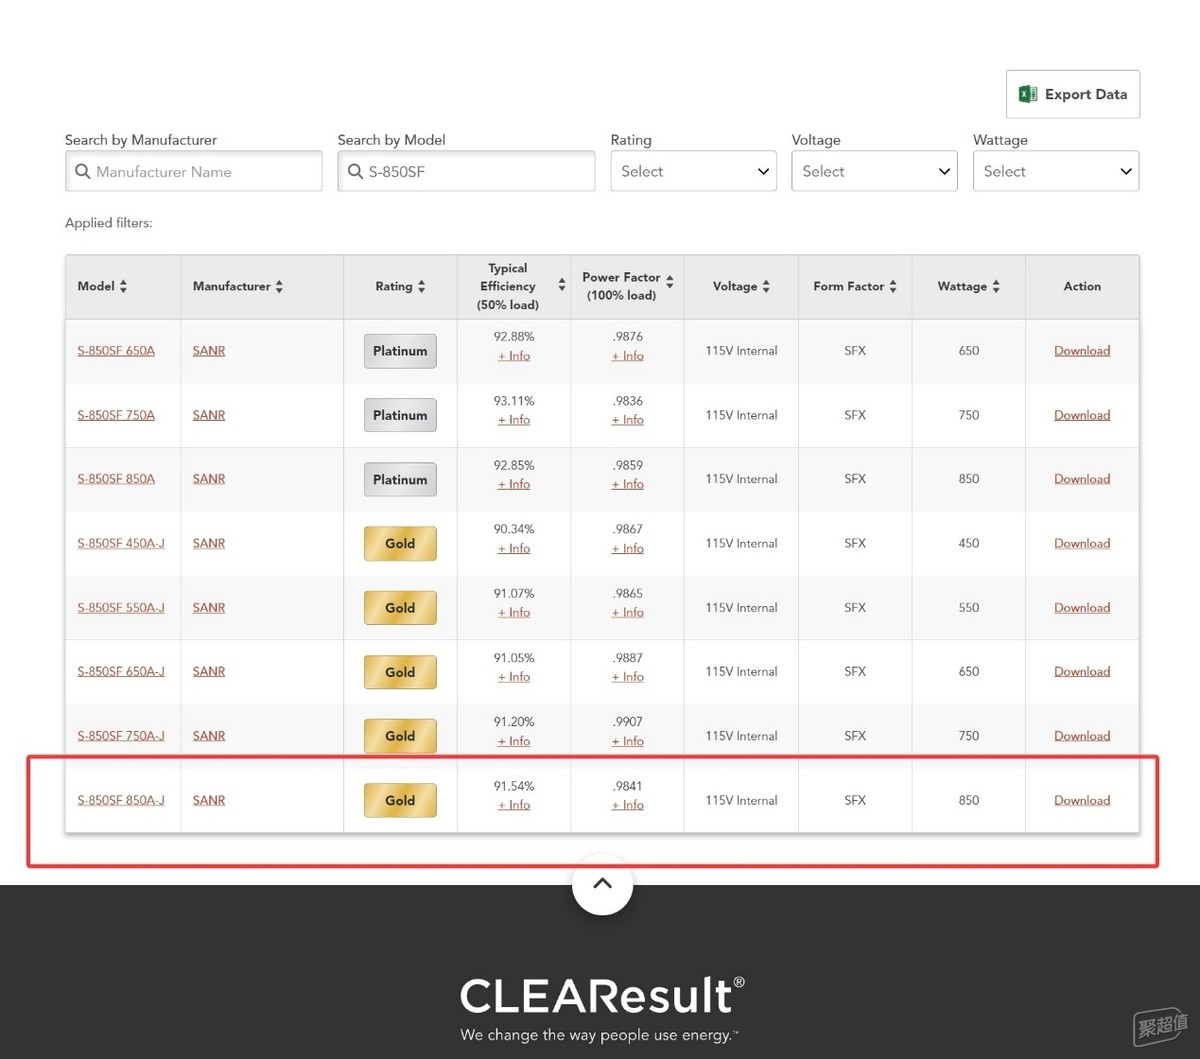Open the S-850SF 850A model link

click(116, 479)
